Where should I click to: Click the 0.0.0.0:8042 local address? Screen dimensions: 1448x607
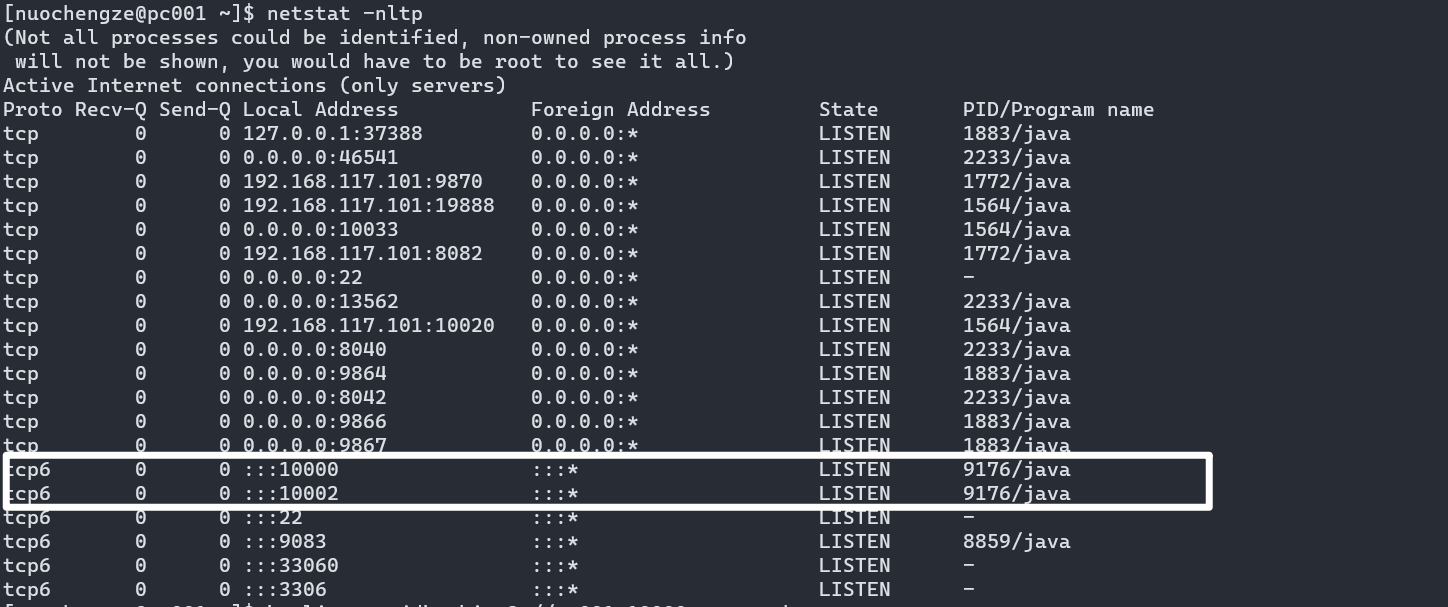(x=314, y=398)
